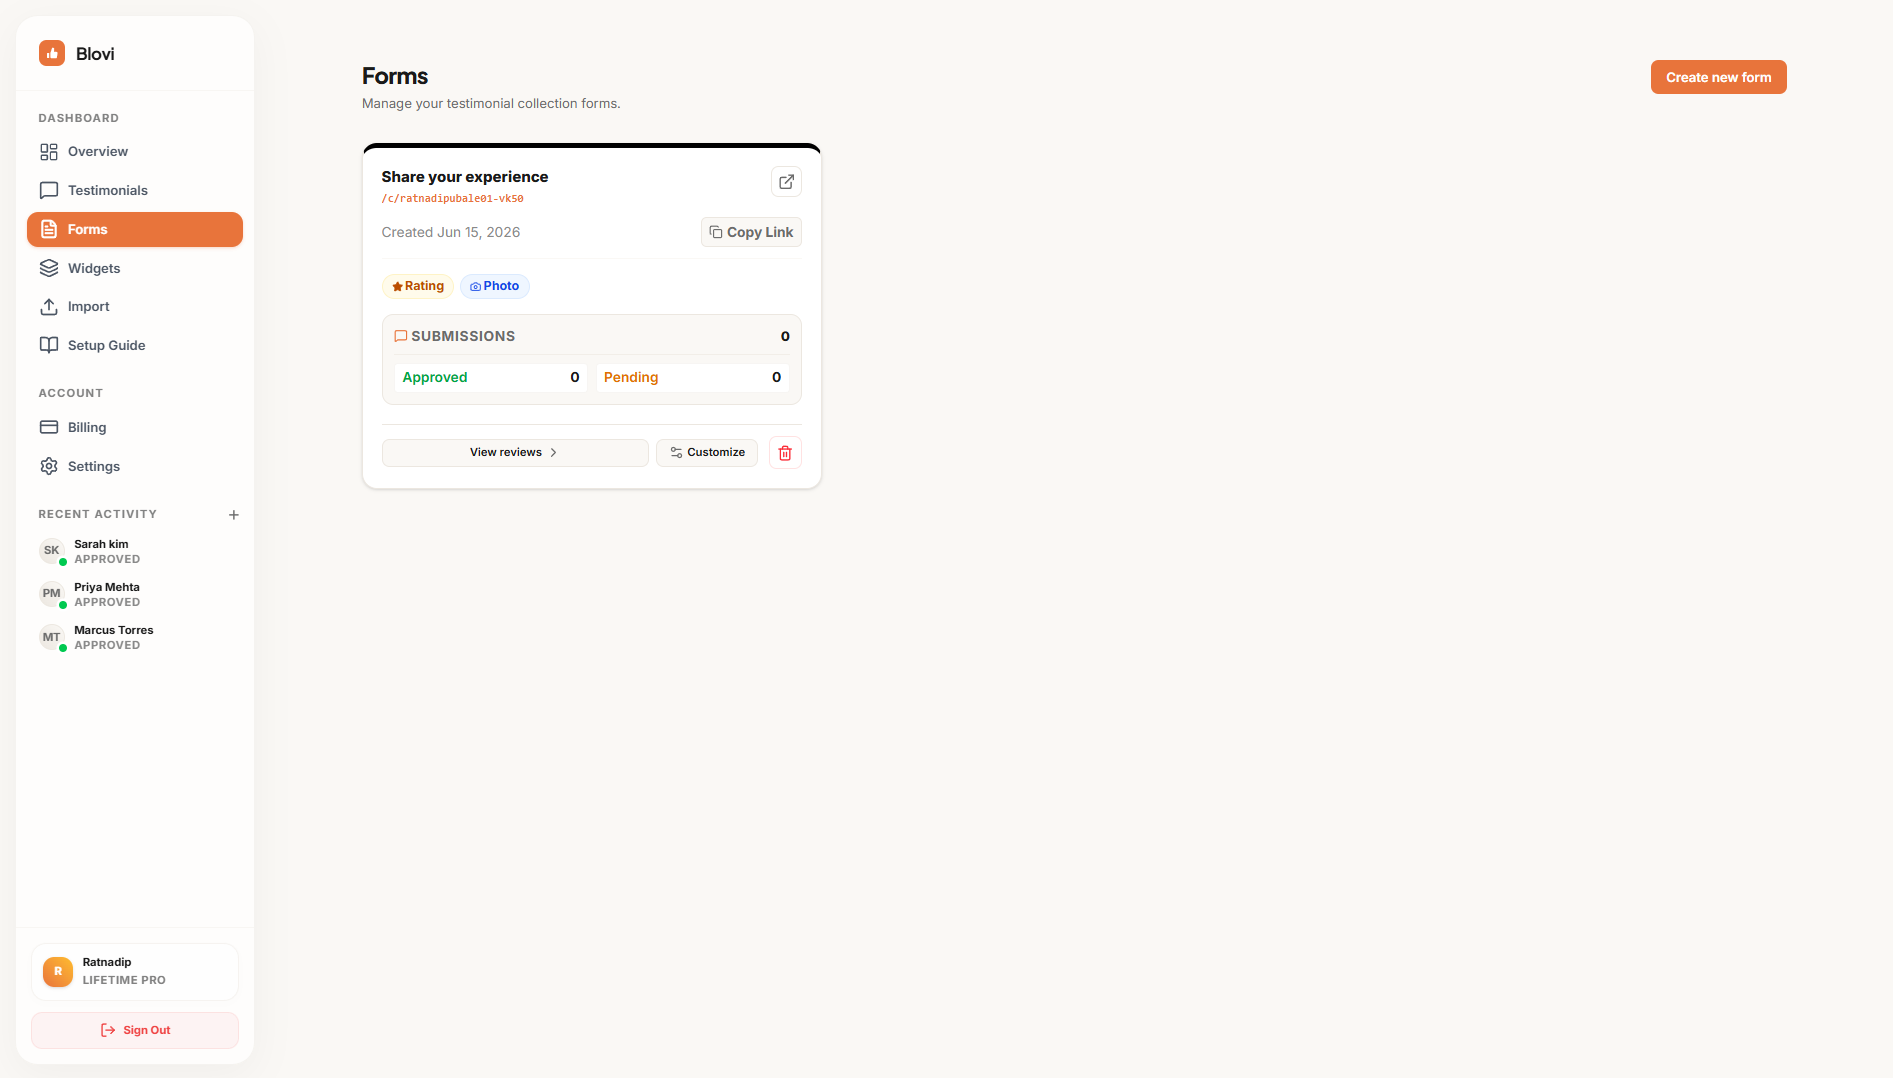Viewport: 1893px width, 1078px height.
Task: Click the Blovi thumbs-up logo icon
Action: coord(52,53)
